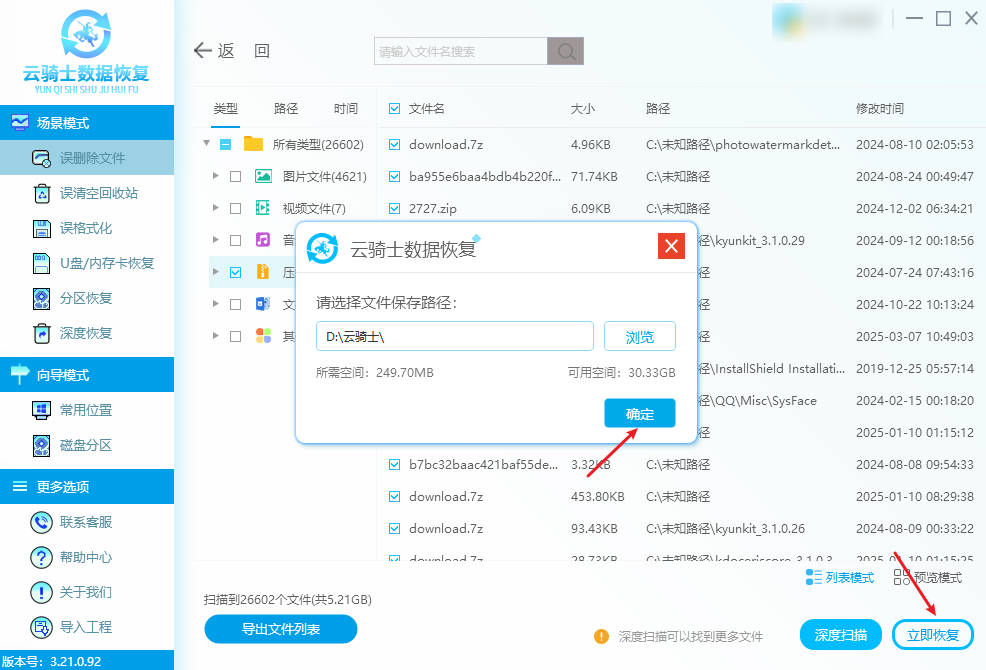Open the 更多选项 section header
This screenshot has width=986, height=670.
tap(87, 486)
